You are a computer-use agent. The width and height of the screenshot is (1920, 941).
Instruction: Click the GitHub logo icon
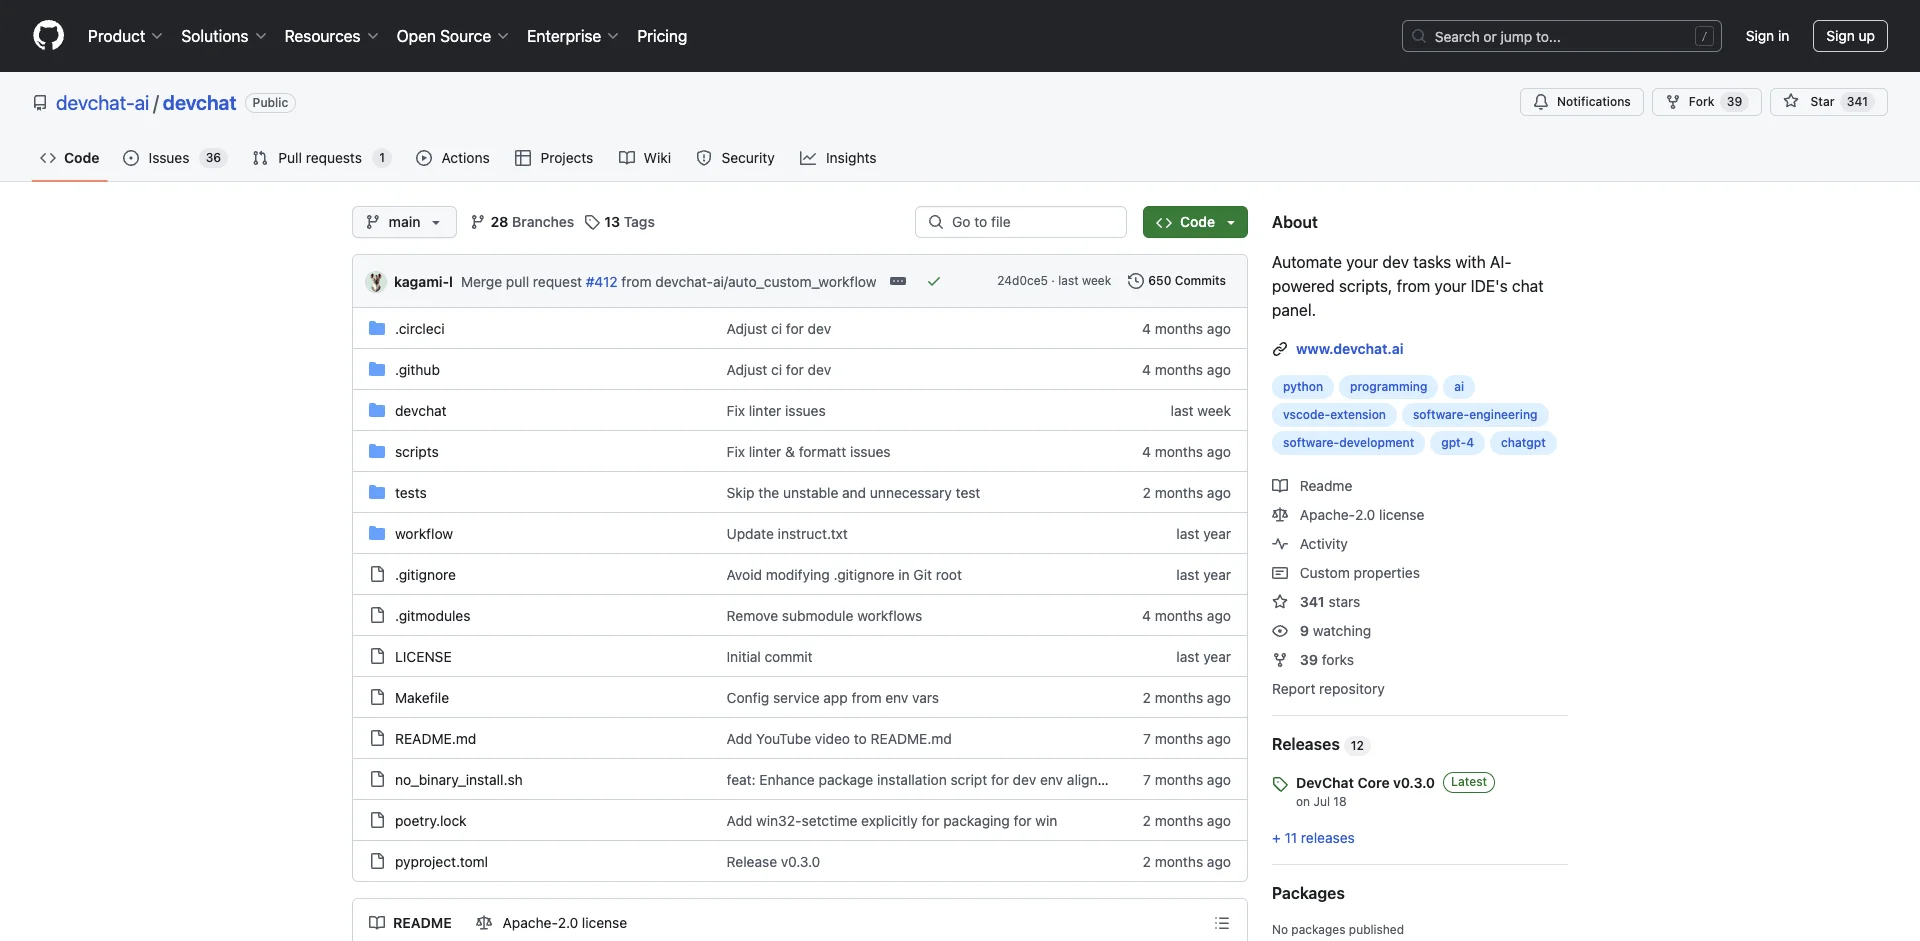[48, 36]
